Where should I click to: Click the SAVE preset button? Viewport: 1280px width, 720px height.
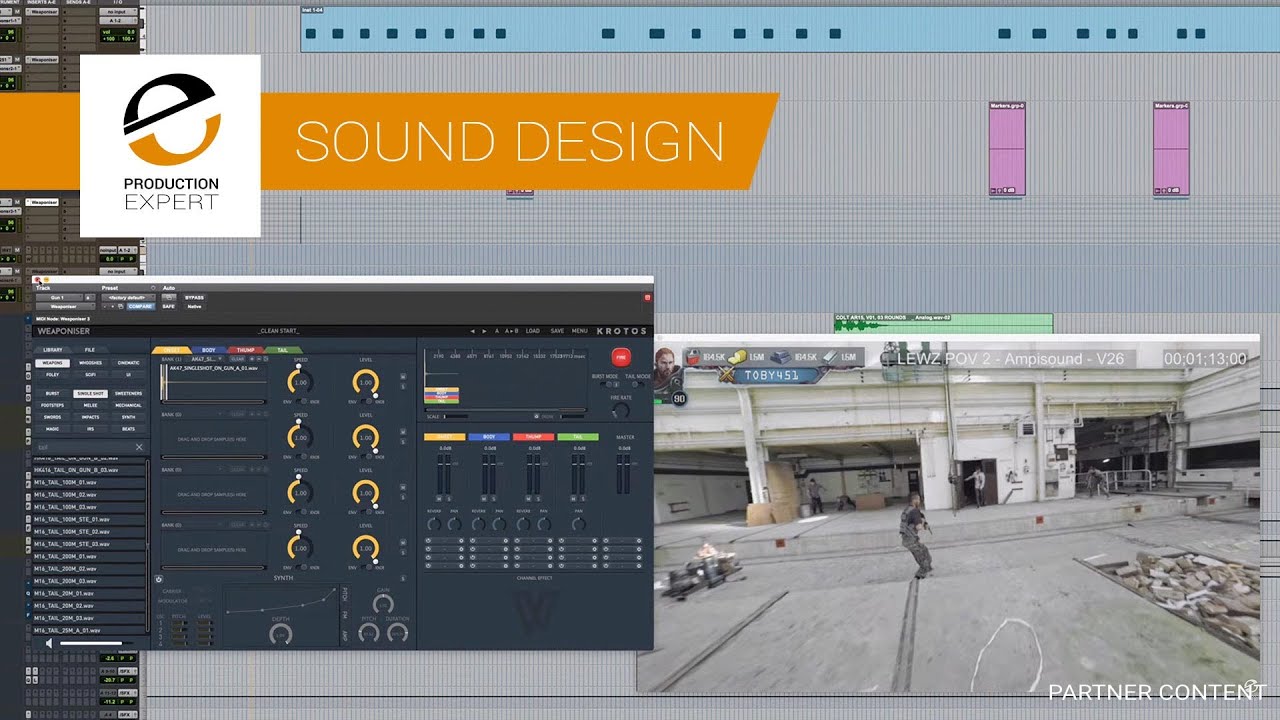coord(557,330)
